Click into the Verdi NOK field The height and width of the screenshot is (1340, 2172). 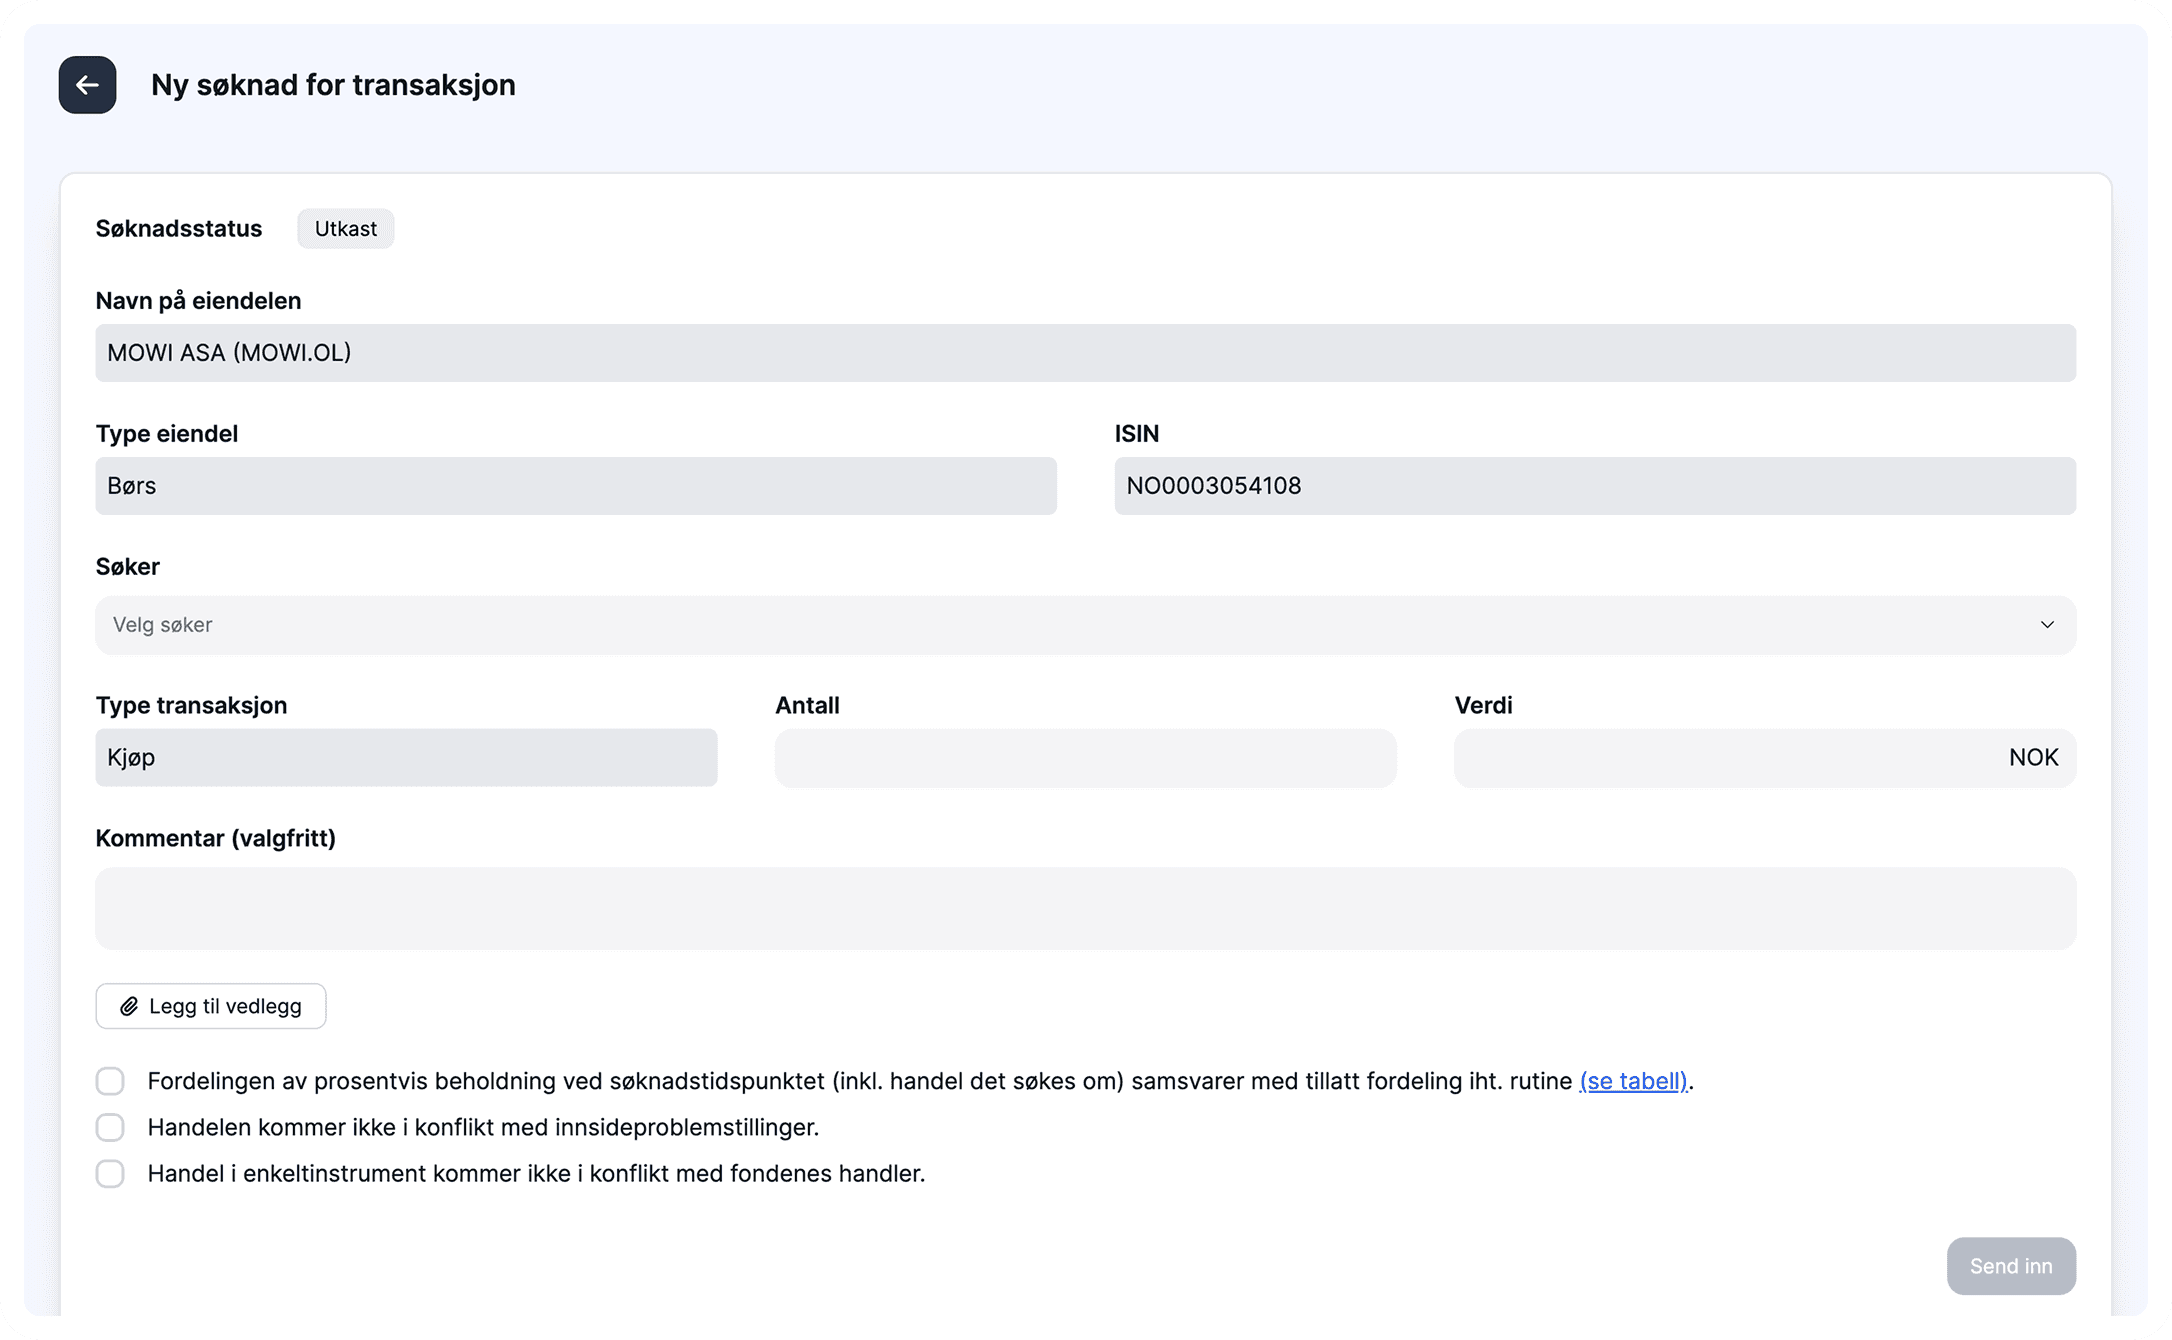[1720, 757]
